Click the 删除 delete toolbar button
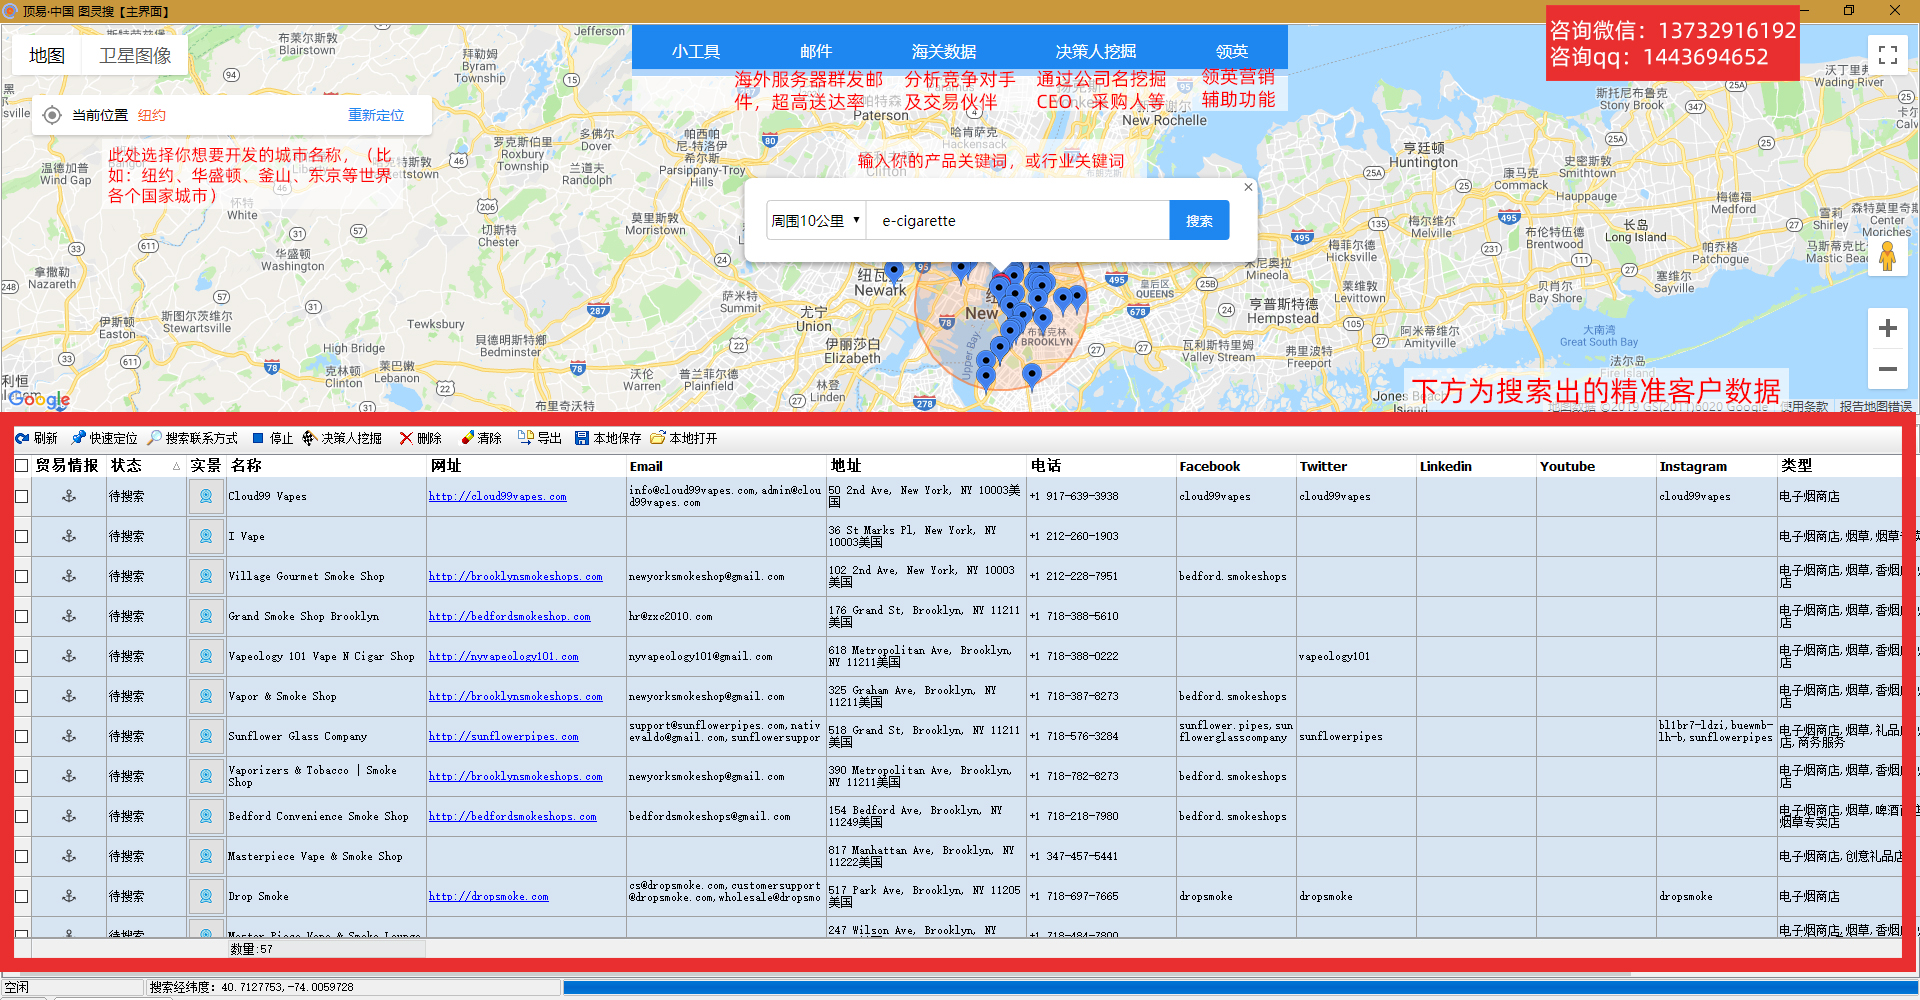1920x1000 pixels. click(420, 438)
